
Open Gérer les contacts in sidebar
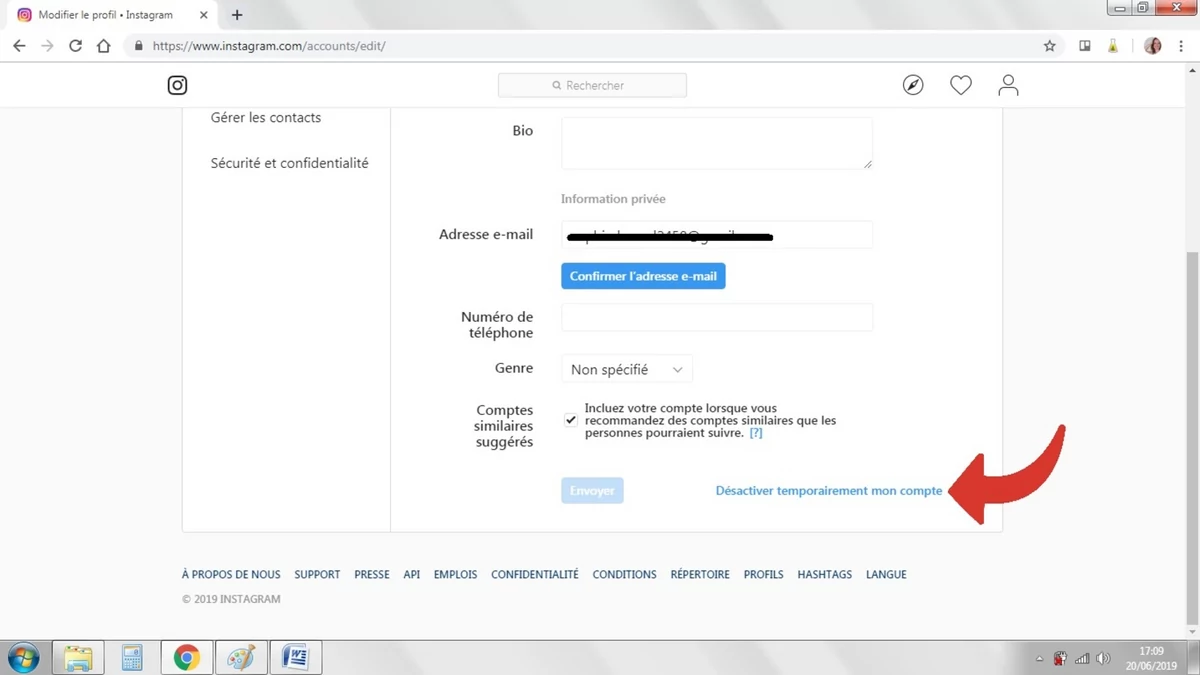pyautogui.click(x=266, y=117)
